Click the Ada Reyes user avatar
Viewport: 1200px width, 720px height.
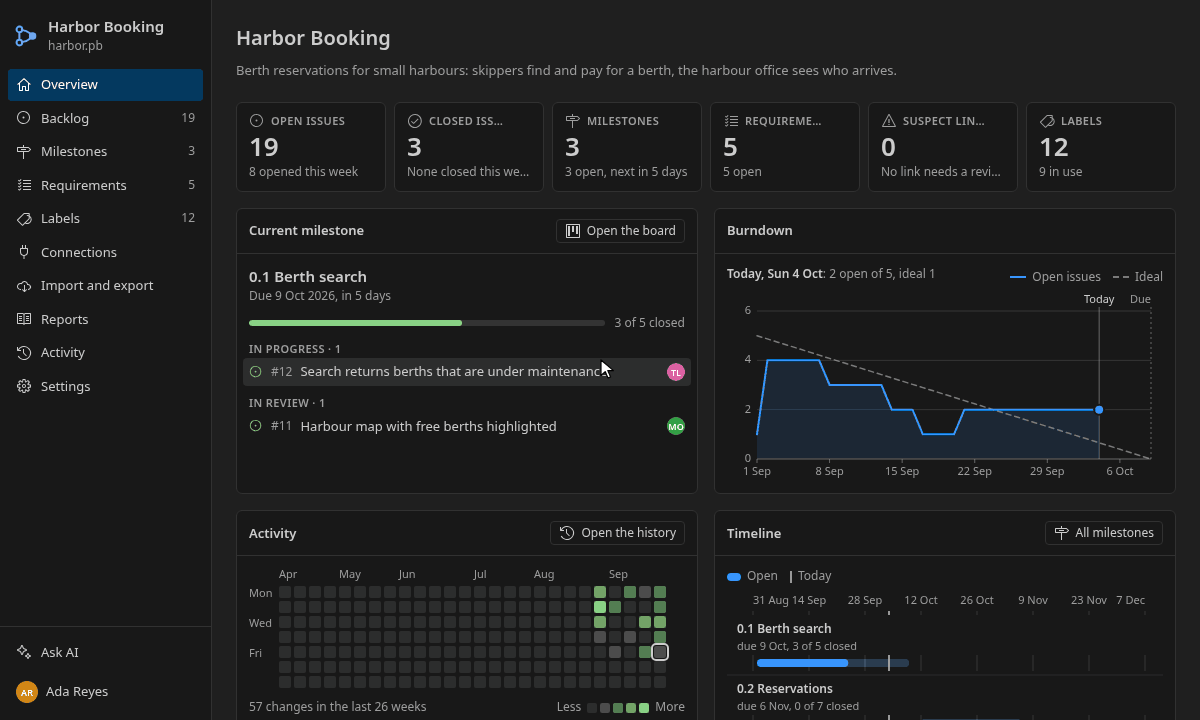click(27, 692)
